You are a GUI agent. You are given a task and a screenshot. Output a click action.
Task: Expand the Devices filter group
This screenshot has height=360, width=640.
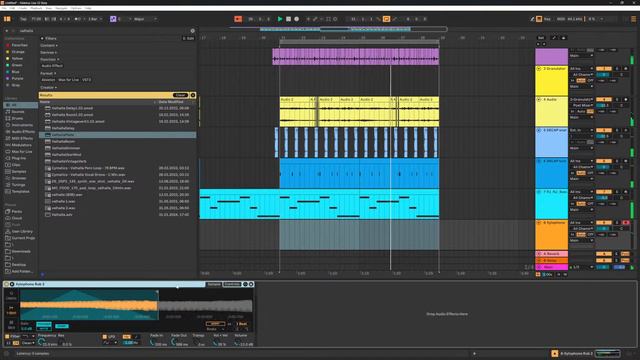coord(49,52)
